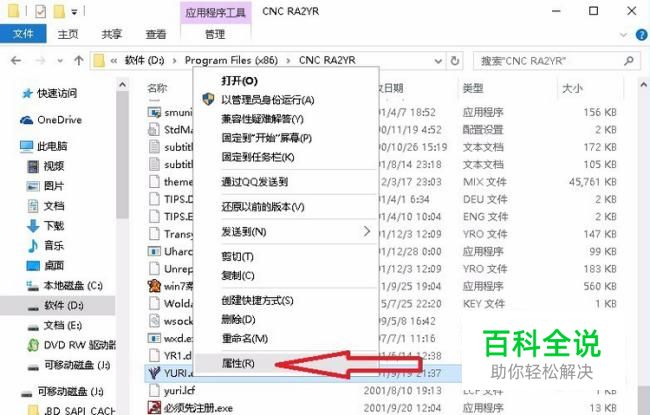Viewport: 650px width, 415px height.
Task: Select the yuri.lcf file
Action: (179, 391)
